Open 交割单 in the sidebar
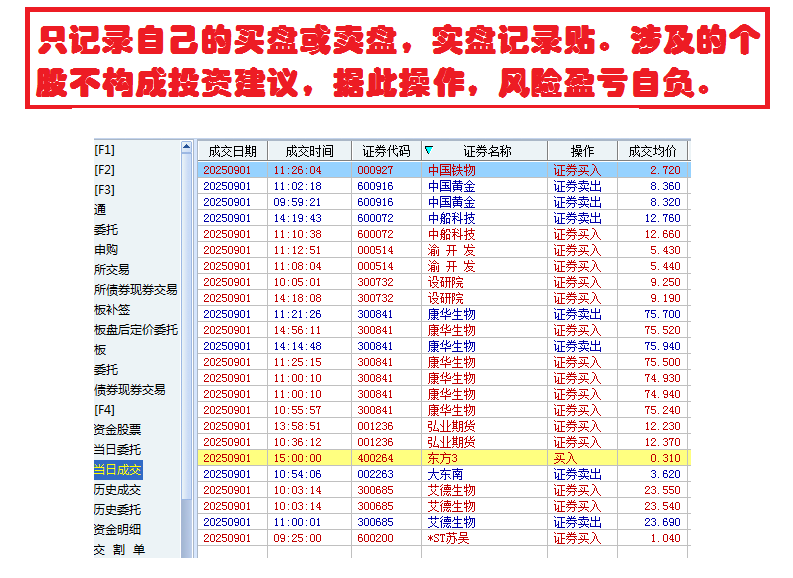The image size is (793, 578). [119, 550]
